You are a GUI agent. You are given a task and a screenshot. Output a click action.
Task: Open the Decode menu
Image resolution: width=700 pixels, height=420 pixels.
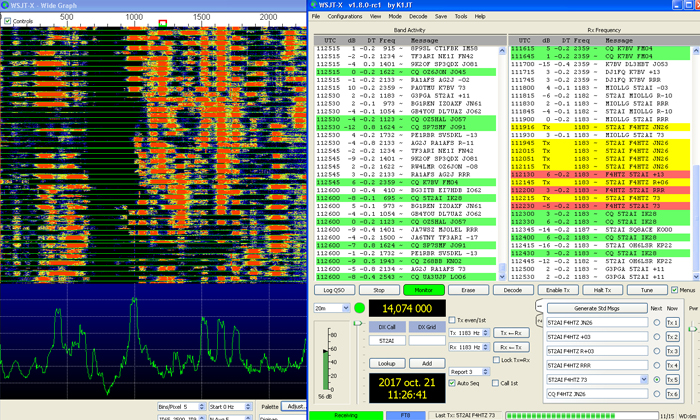tap(418, 17)
